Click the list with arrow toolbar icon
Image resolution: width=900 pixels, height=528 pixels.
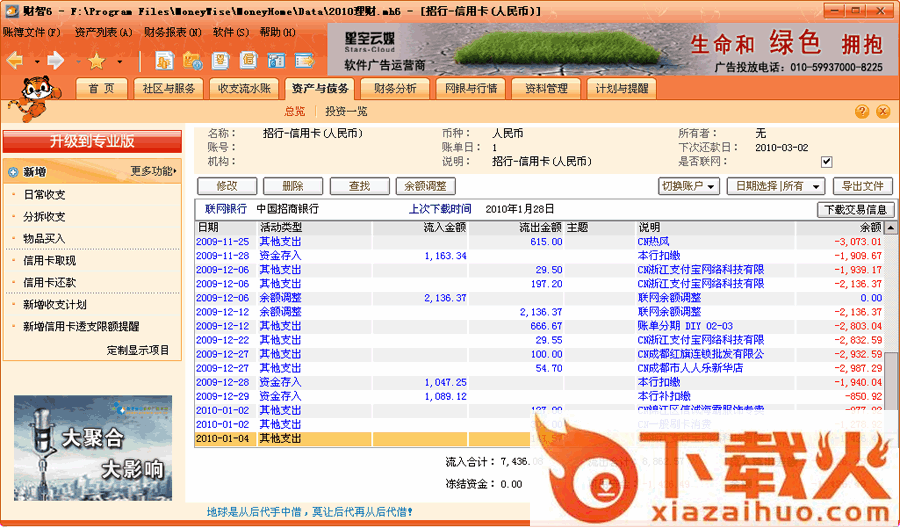point(304,60)
